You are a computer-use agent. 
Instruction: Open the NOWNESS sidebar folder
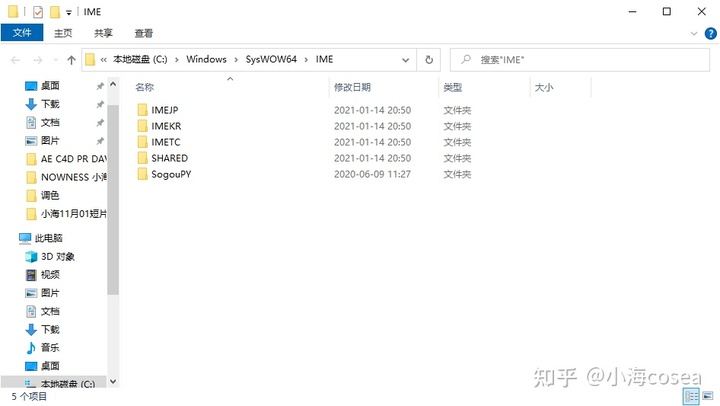coord(66,177)
